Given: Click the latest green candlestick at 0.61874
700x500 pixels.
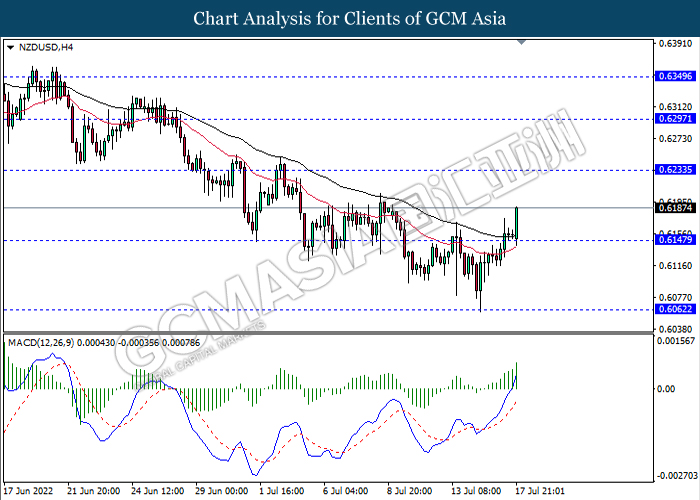Looking at the screenshot, I should pyautogui.click(x=517, y=223).
